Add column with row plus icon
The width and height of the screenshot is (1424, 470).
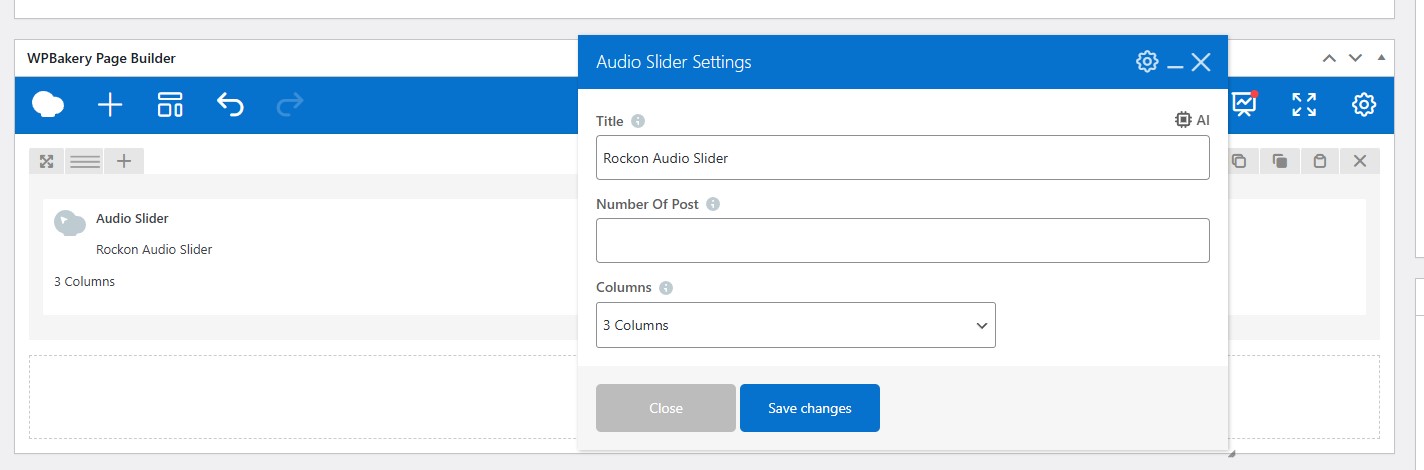(124, 161)
